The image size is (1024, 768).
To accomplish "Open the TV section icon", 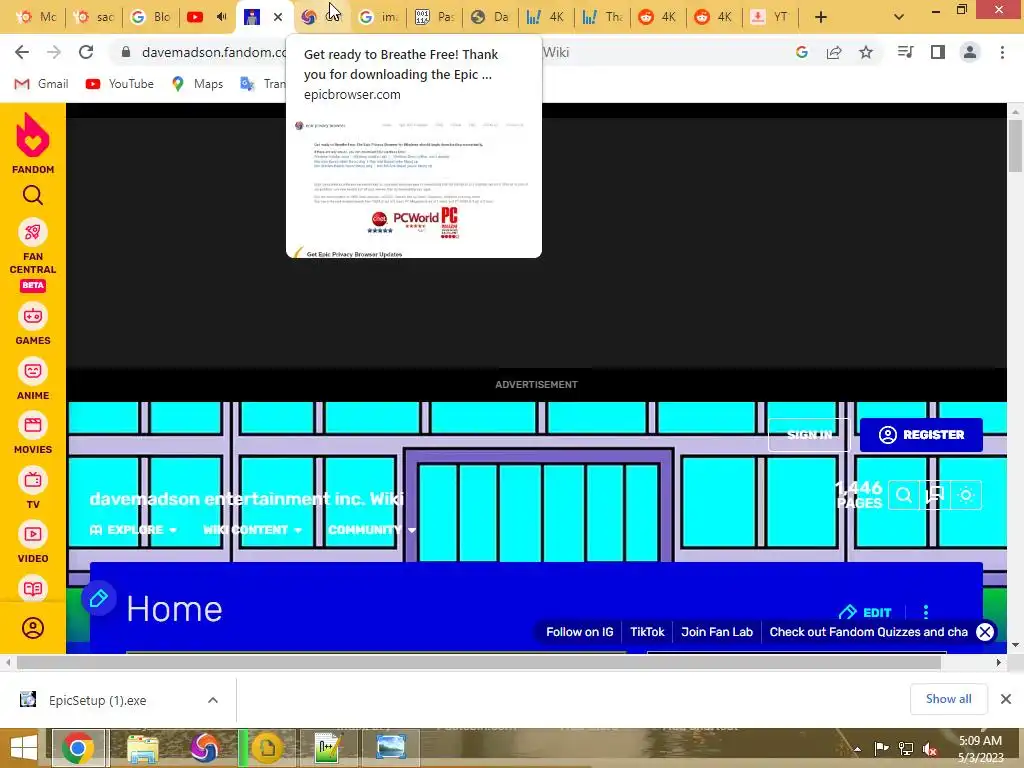I will coord(33,480).
